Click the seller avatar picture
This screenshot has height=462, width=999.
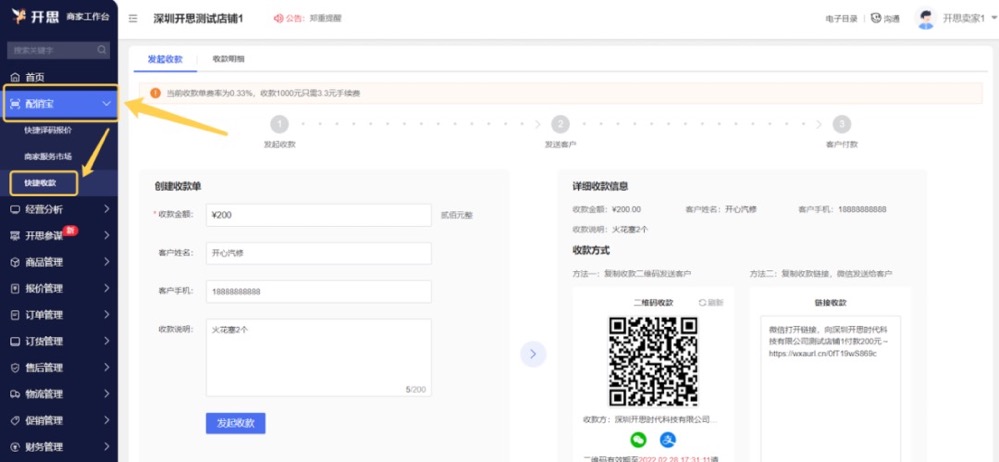pyautogui.click(x=925, y=18)
